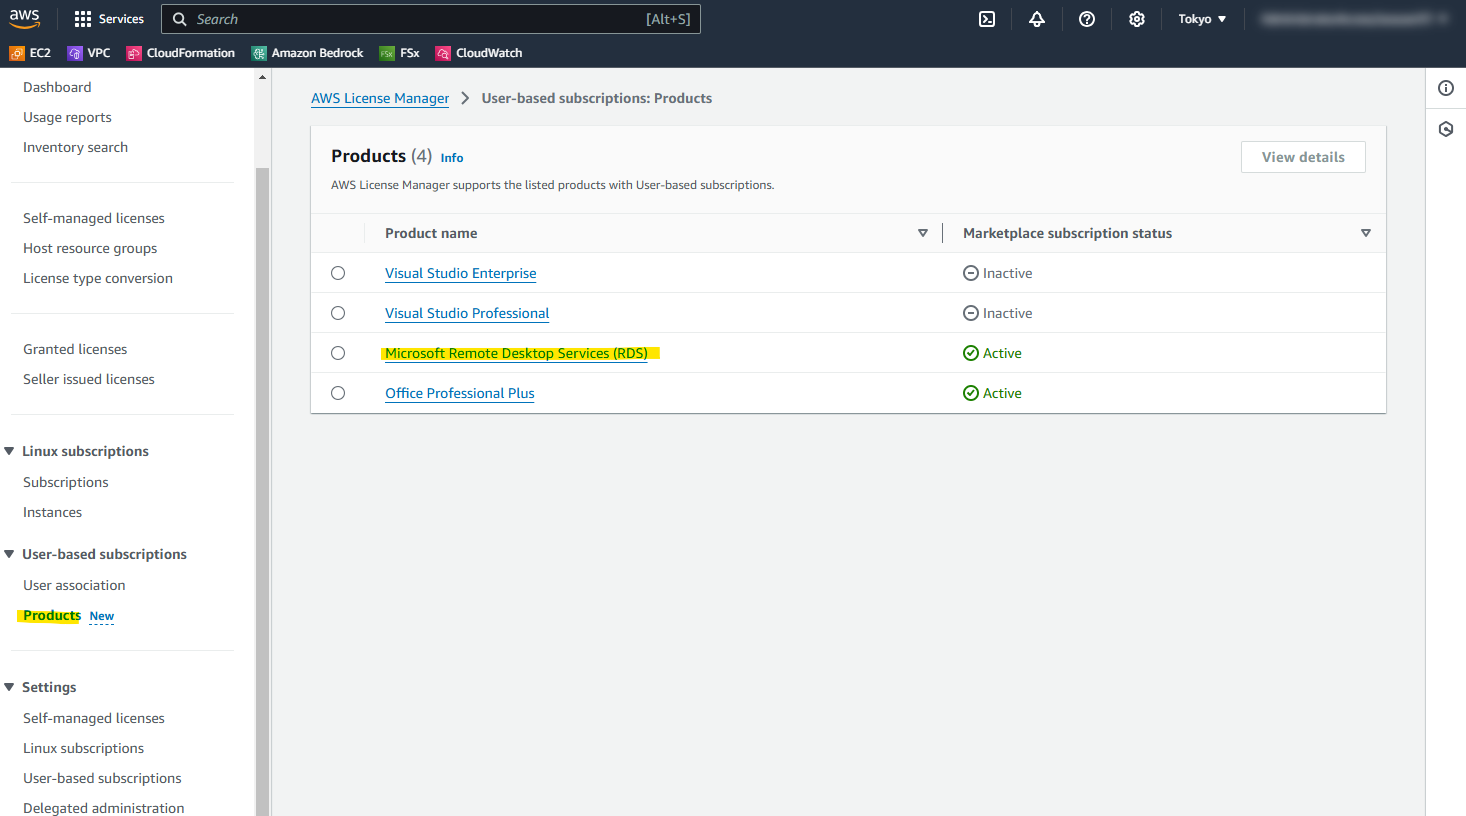This screenshot has height=816, width=1466.
Task: Open CloudFormation favorite shortcut
Action: [181, 53]
